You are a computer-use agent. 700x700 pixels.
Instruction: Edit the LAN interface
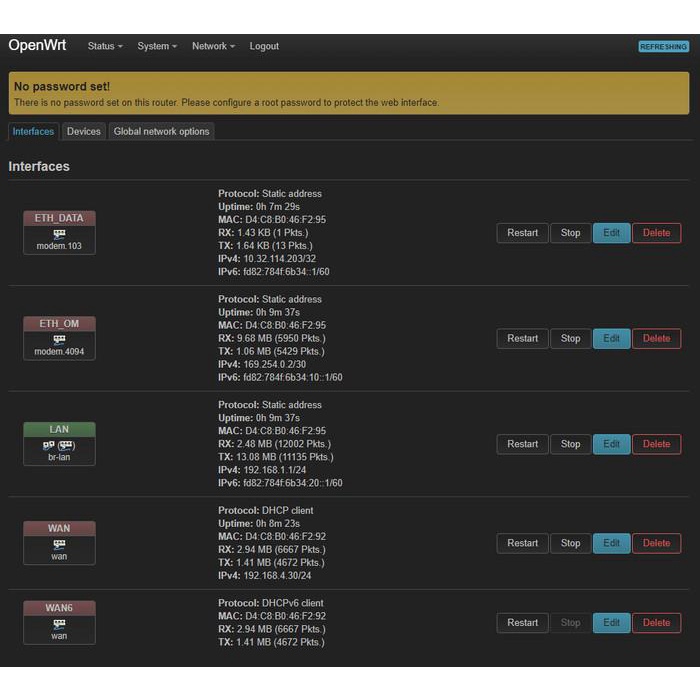pos(611,444)
